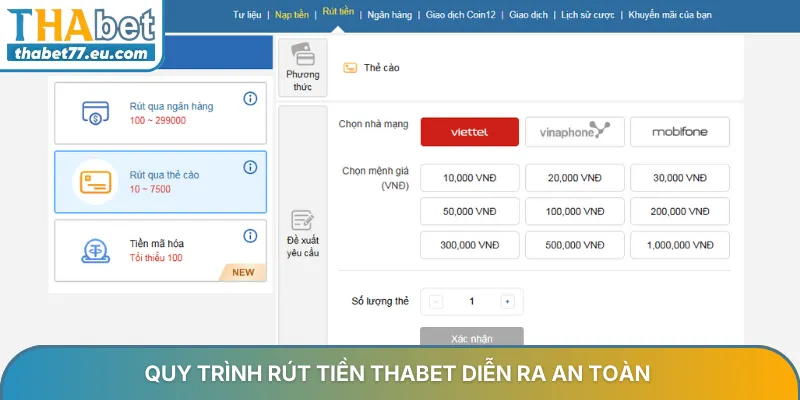
Task: Click the info icon on Rút qua thẻ cào
Action: tap(250, 167)
